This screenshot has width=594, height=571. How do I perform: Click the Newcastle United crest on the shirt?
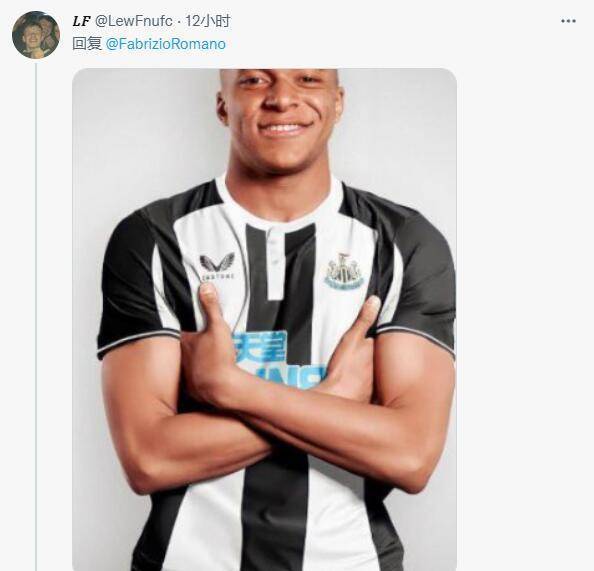click(343, 272)
